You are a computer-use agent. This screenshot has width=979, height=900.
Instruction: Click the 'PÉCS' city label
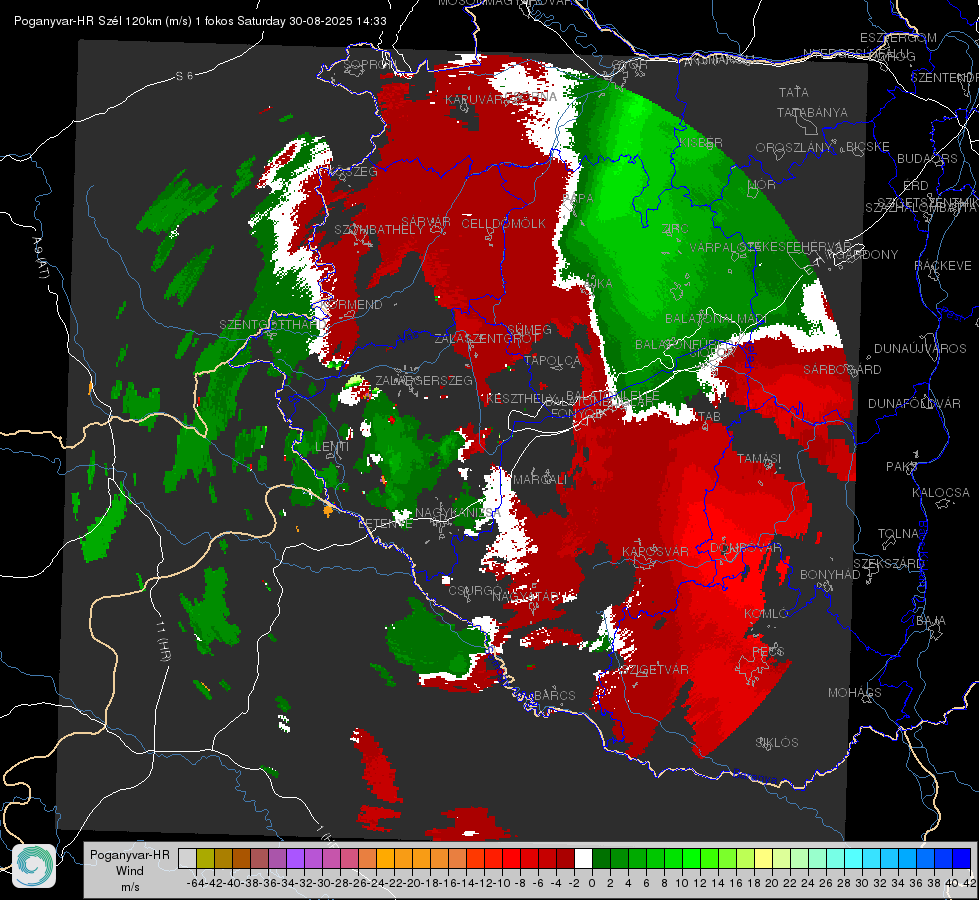(x=767, y=651)
